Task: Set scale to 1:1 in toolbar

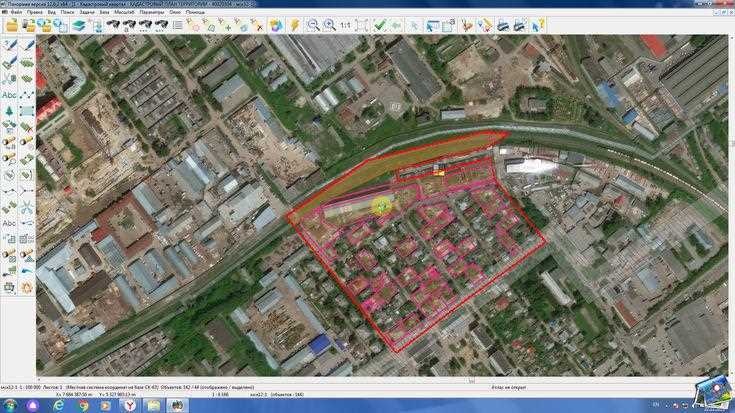Action: click(346, 25)
